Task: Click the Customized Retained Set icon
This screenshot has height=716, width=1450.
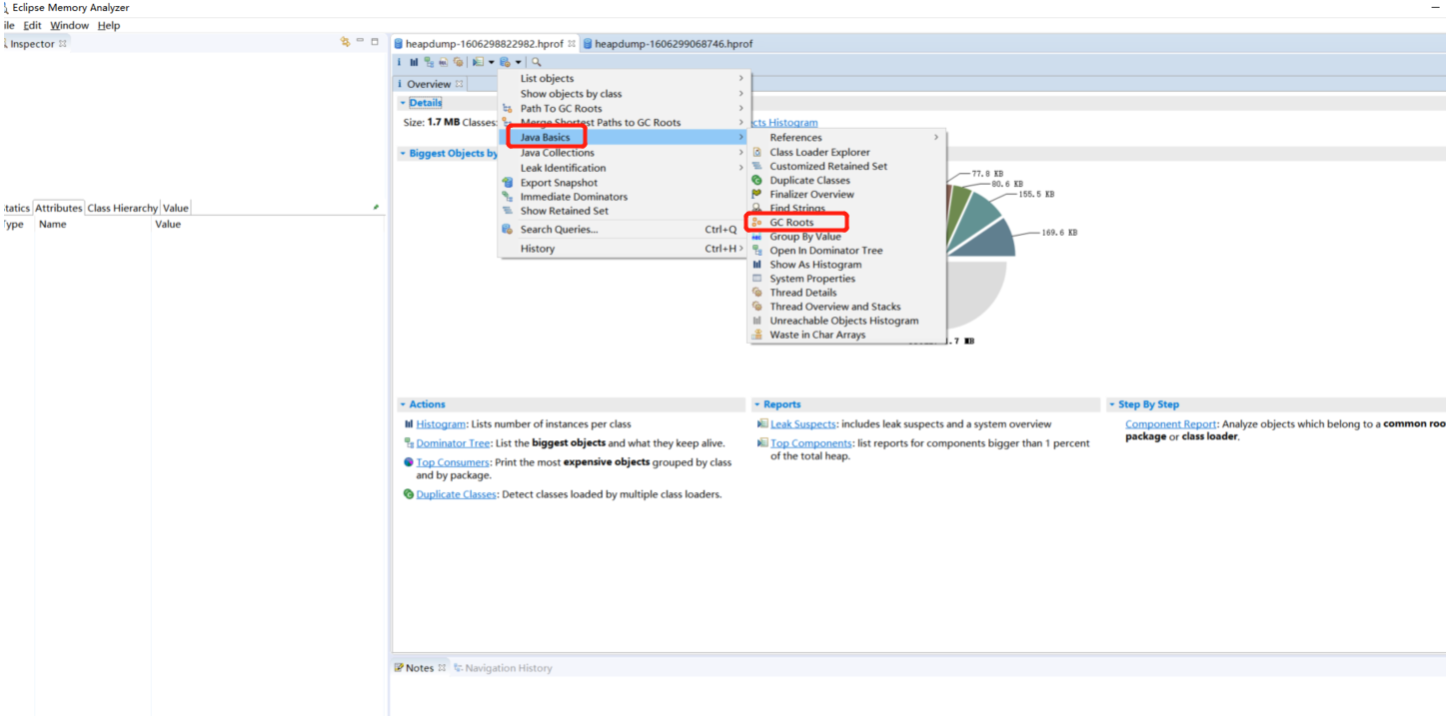Action: (758, 166)
